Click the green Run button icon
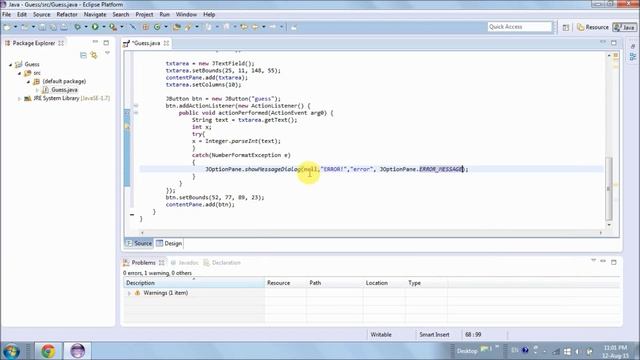The width and height of the screenshot is (640, 360). tap(95, 27)
